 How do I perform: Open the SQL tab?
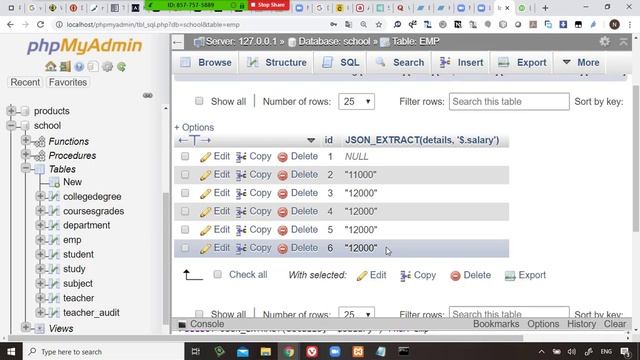[x=341, y=62]
